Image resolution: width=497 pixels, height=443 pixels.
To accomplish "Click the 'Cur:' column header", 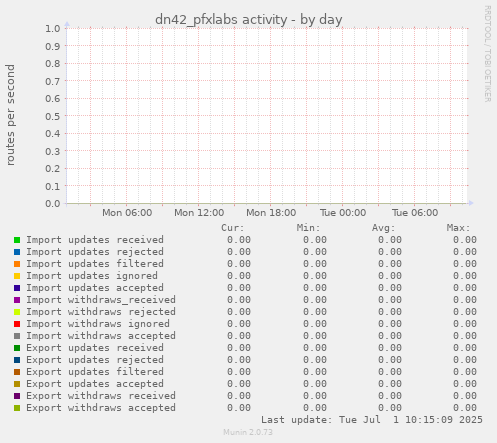I will pyautogui.click(x=233, y=228).
